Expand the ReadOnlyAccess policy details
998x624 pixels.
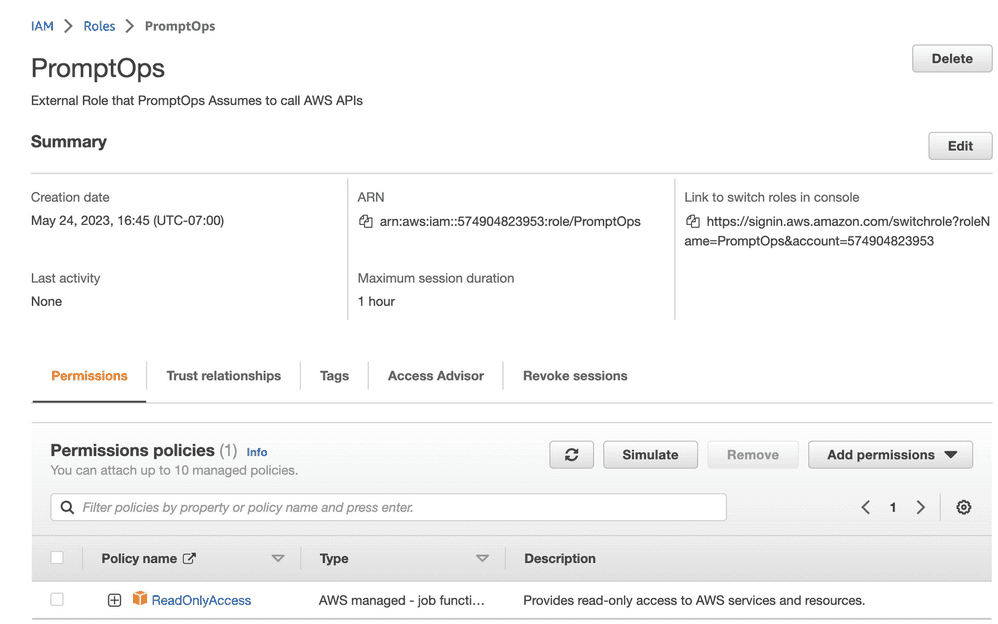click(115, 600)
